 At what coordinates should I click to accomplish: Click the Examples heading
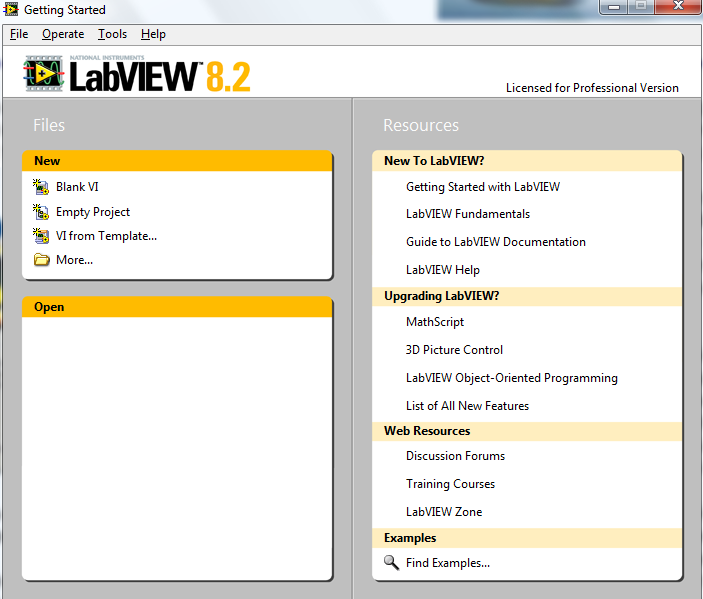click(x=527, y=538)
